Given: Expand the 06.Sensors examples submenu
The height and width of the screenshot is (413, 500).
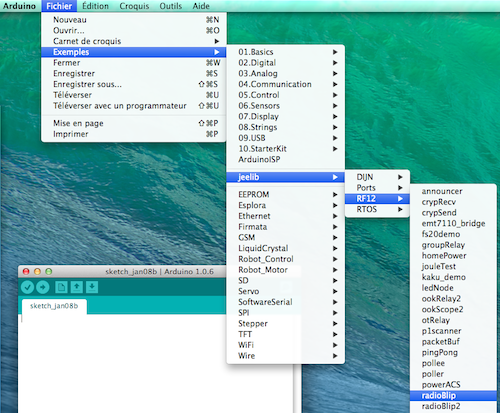Looking at the screenshot, I should point(286,106).
